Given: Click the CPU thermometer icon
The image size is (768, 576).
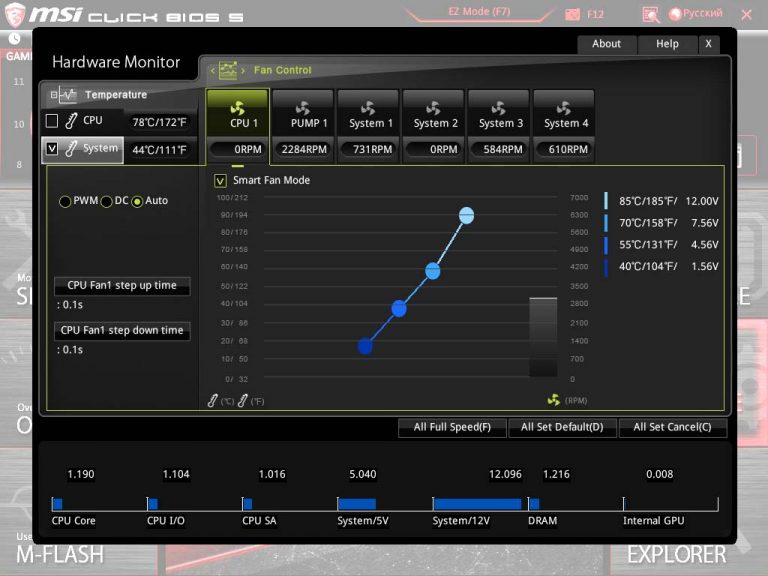Looking at the screenshot, I should click(71, 120).
